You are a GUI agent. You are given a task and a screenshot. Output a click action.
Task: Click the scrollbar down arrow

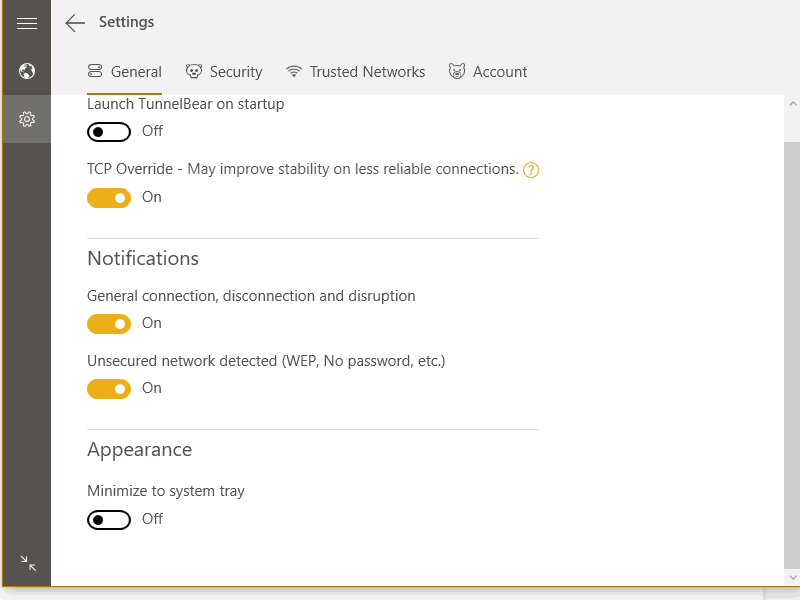click(x=791, y=577)
